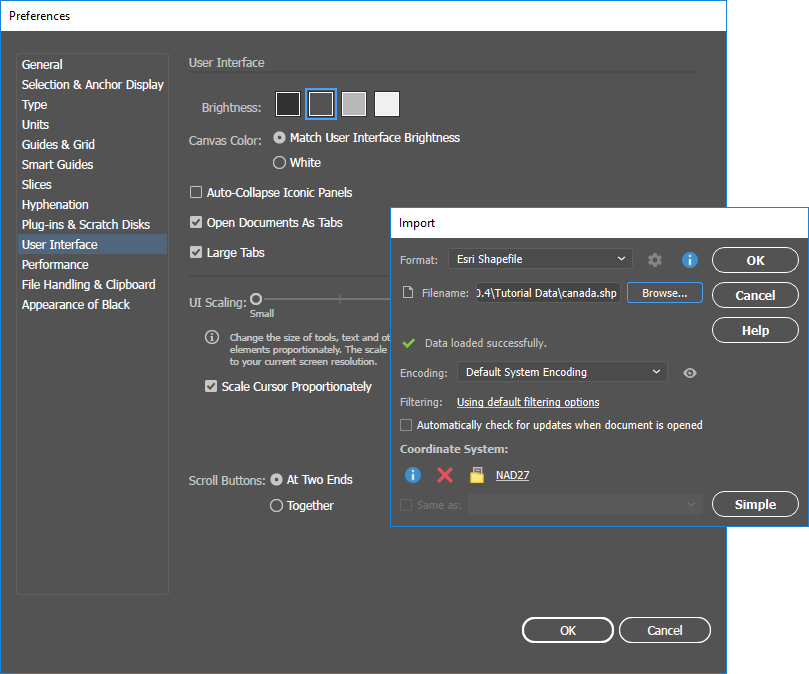
Task: Click OK in Import dialog
Action: click(755, 260)
